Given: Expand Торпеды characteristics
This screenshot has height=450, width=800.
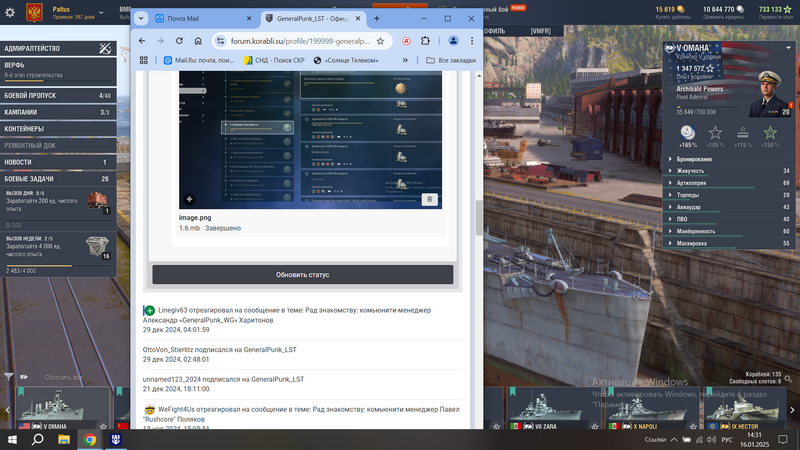Looking at the screenshot, I should point(730,195).
